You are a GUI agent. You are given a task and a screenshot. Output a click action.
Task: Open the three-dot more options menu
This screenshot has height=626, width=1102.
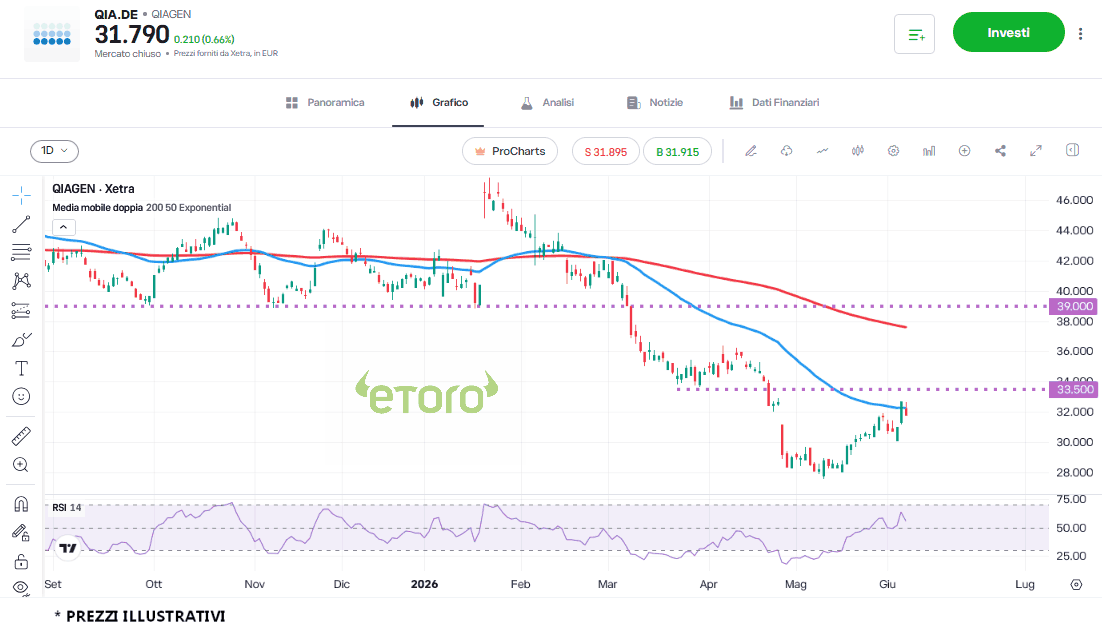pos(1081,33)
